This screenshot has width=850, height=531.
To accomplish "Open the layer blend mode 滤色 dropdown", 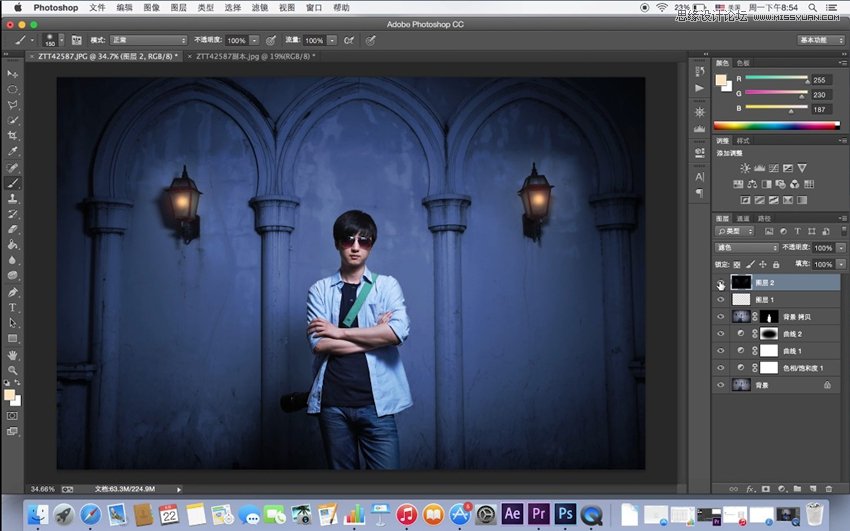I will pyautogui.click(x=746, y=248).
